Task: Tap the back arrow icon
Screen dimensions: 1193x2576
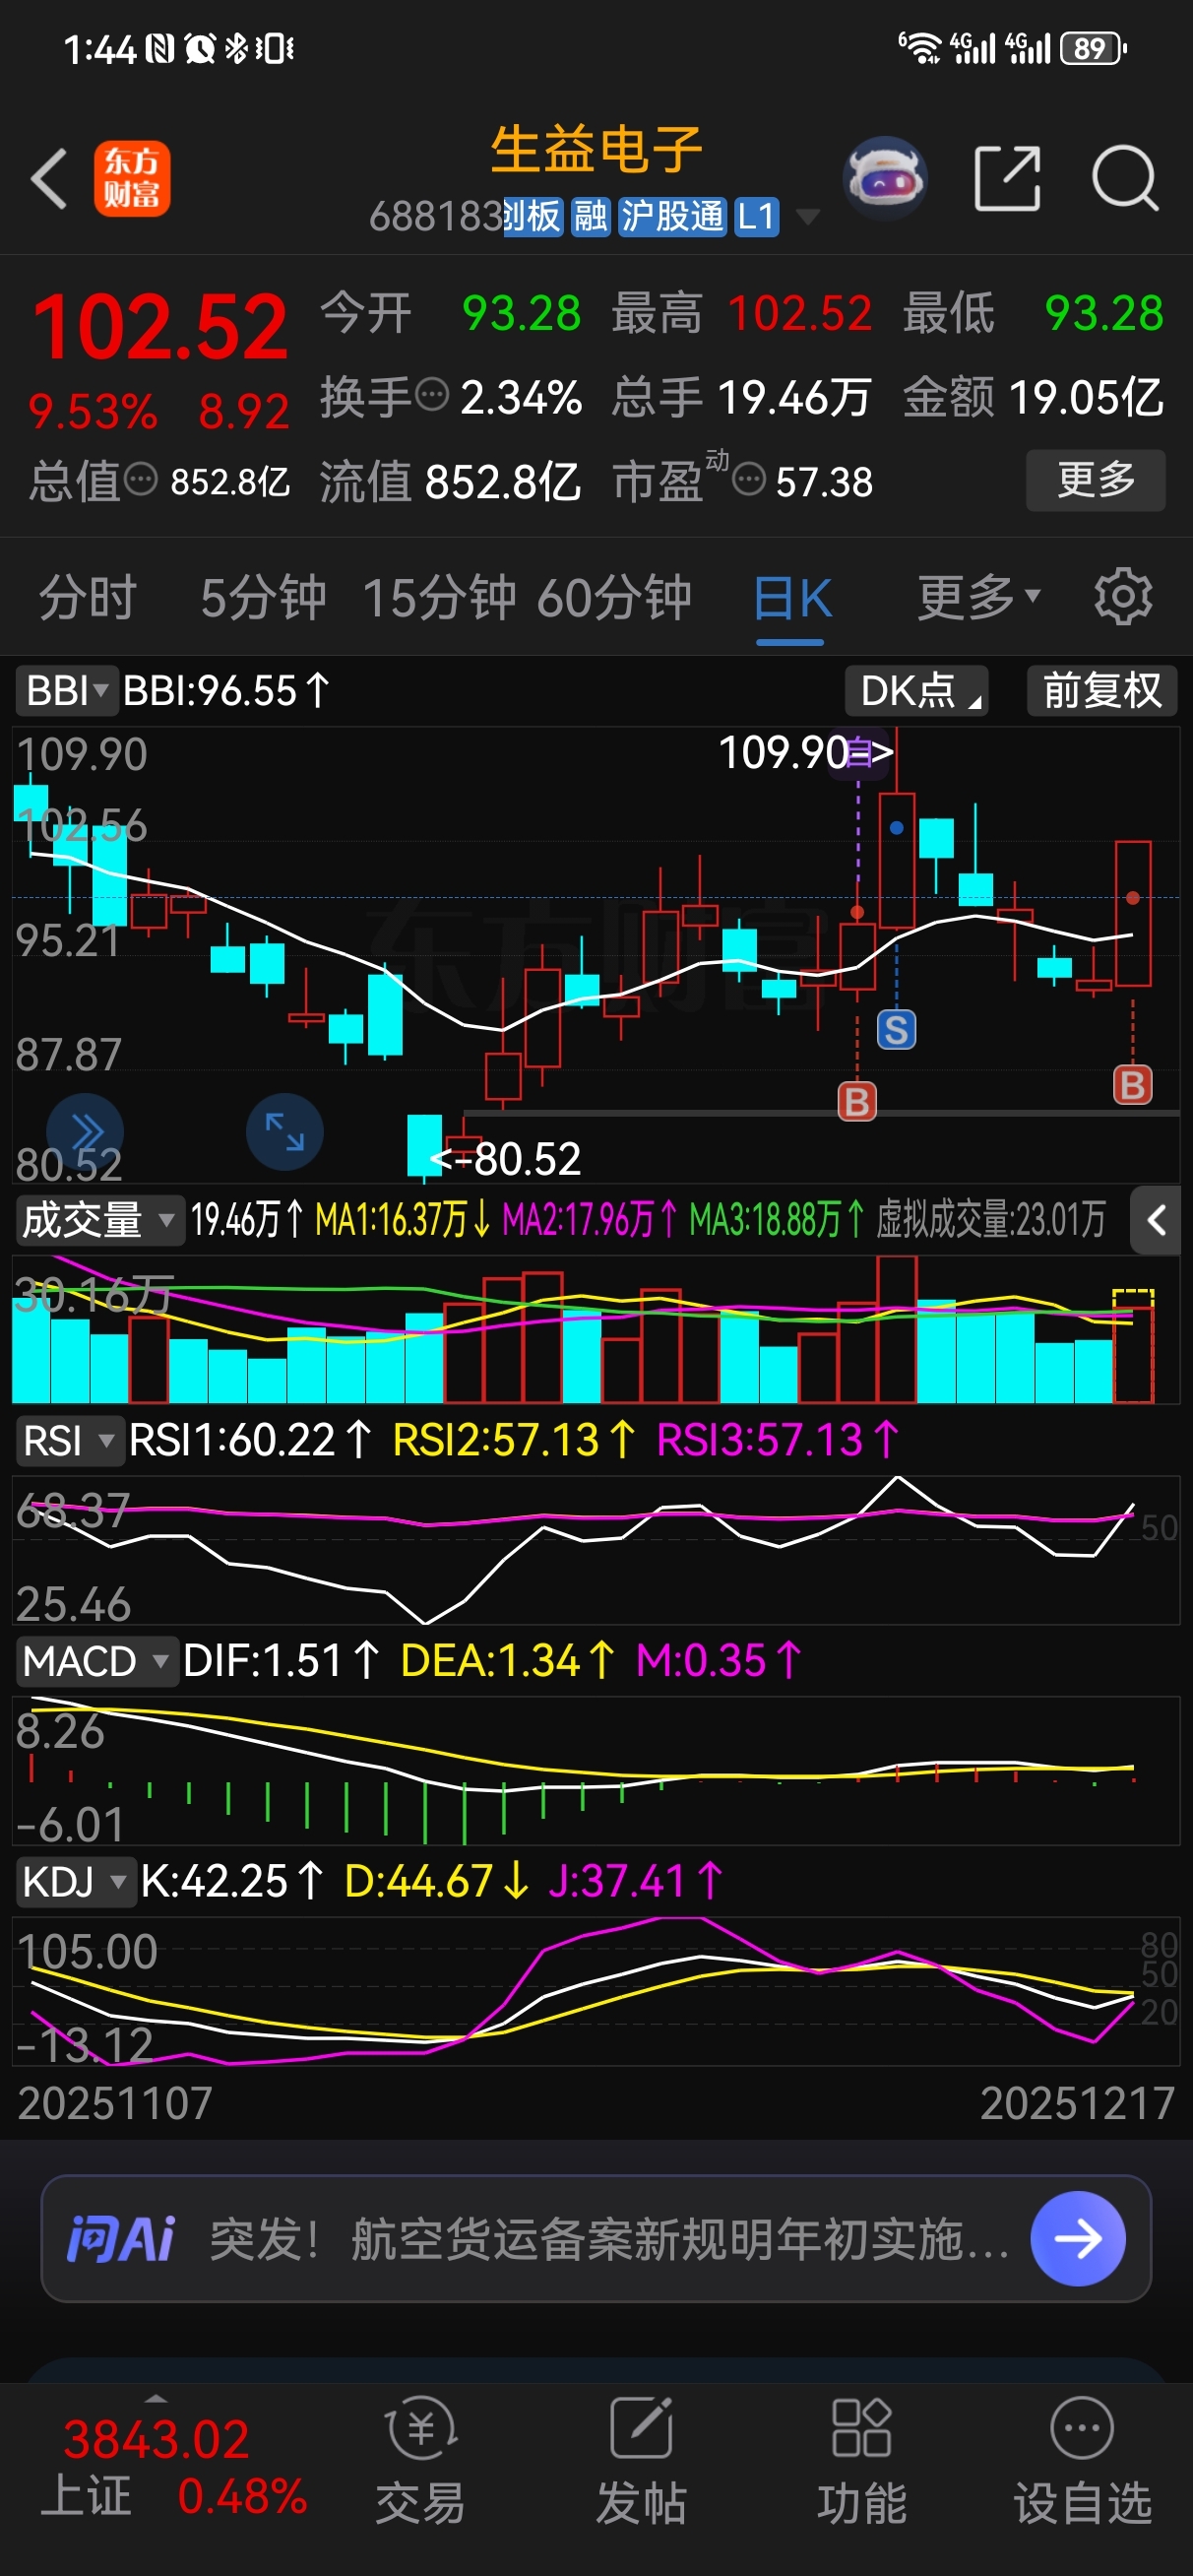Action: click(x=49, y=179)
